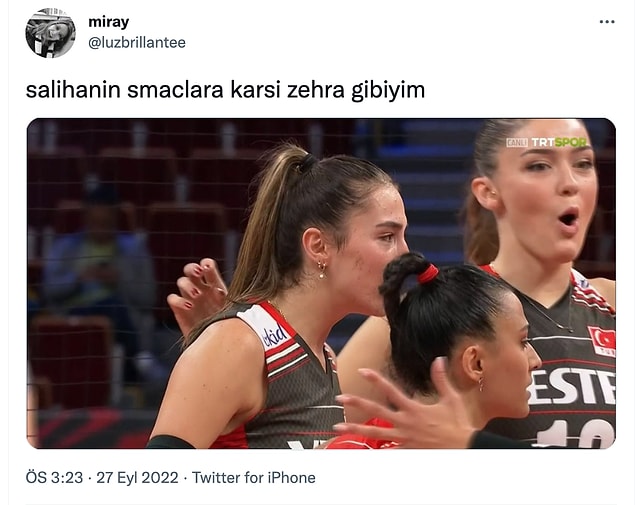Image resolution: width=635 pixels, height=505 pixels.
Task: Open the @luzbrillantee handle
Action: pyautogui.click(x=137, y=43)
